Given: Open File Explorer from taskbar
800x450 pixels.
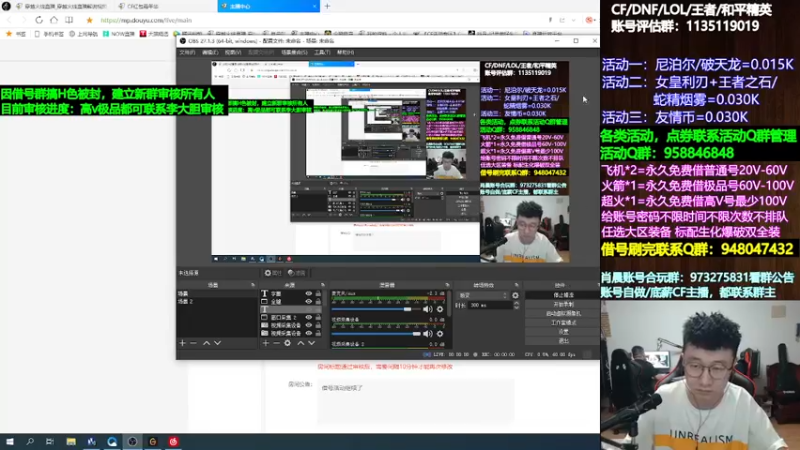Looking at the screenshot, I should pyautogui.click(x=71, y=442).
